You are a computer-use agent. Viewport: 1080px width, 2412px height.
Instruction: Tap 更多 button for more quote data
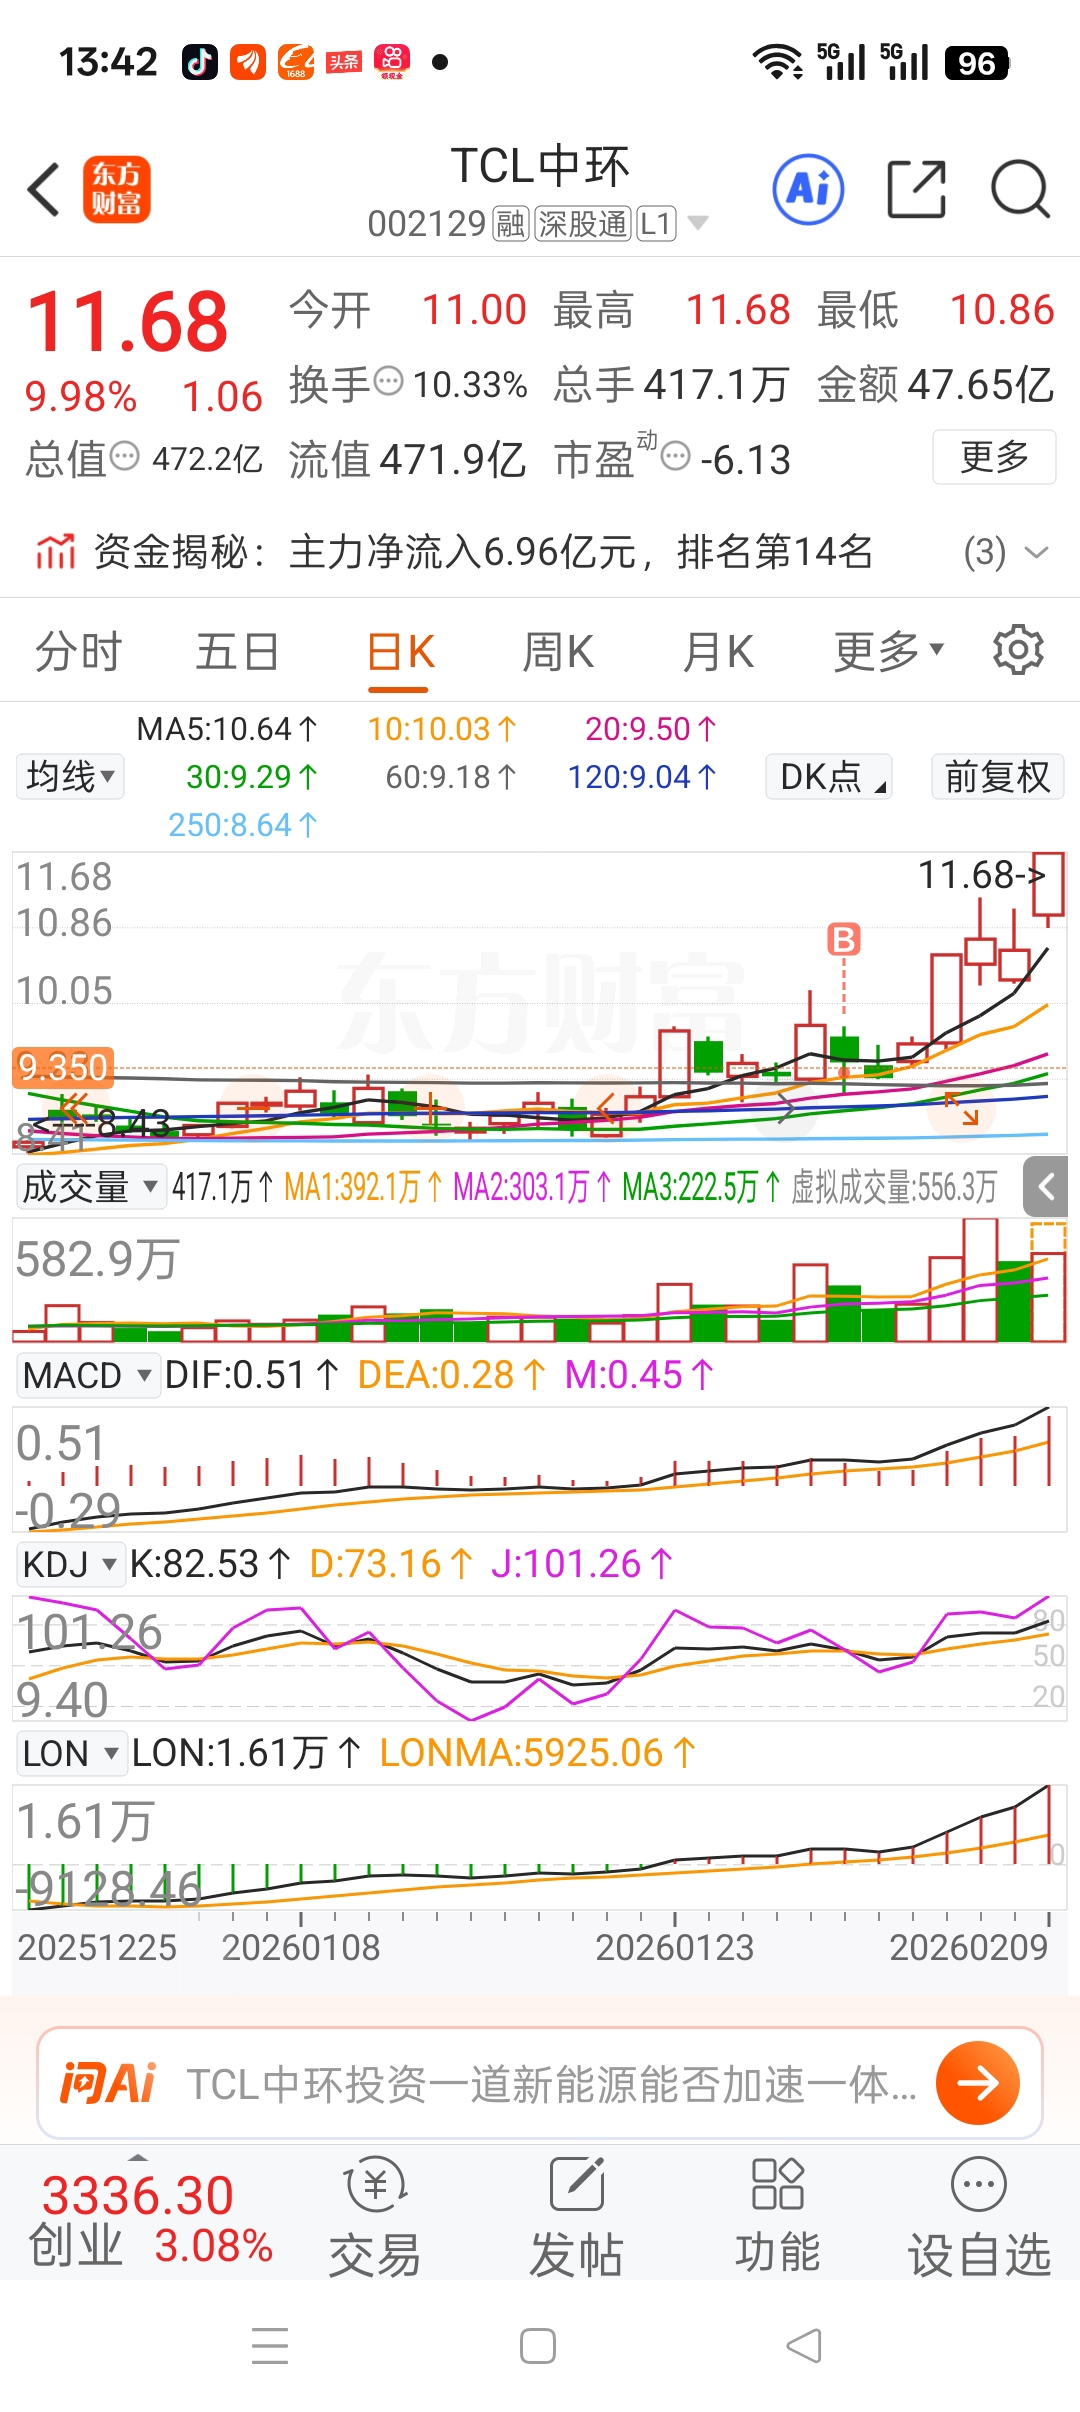[994, 457]
